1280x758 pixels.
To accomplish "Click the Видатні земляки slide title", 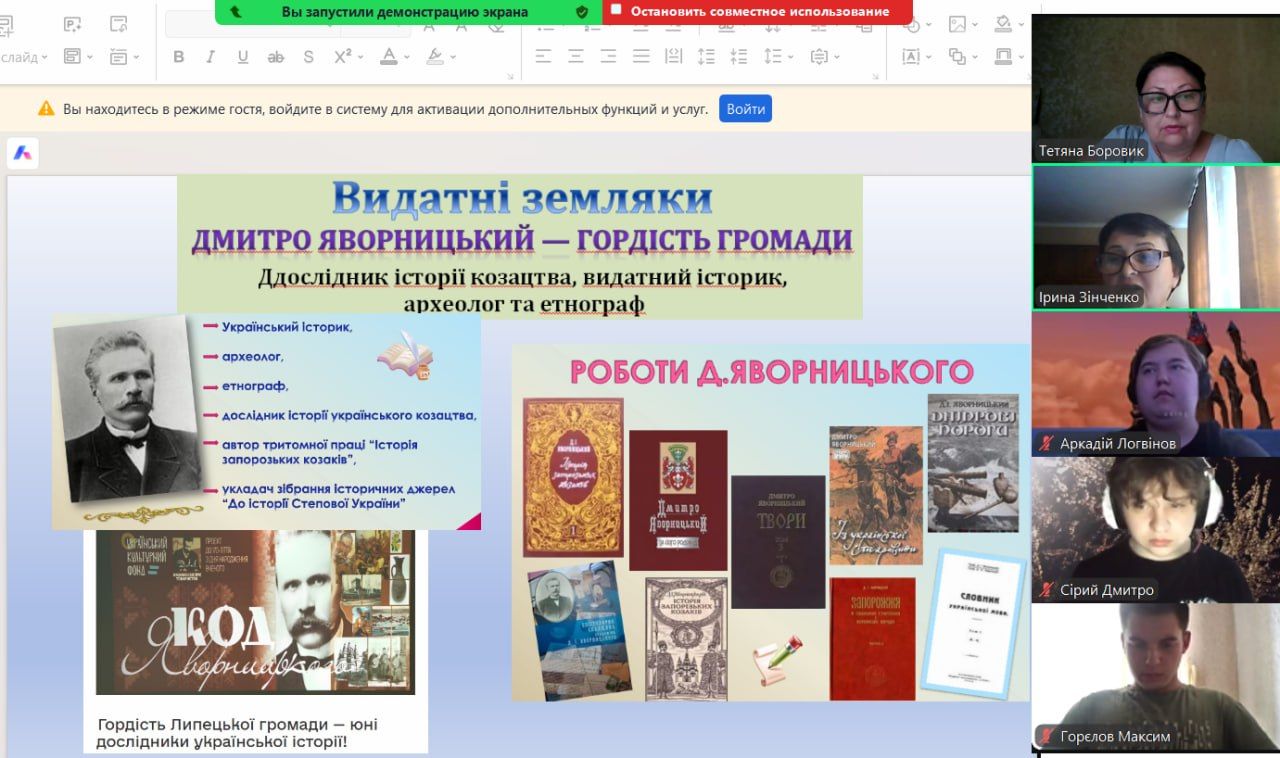I will 522,198.
